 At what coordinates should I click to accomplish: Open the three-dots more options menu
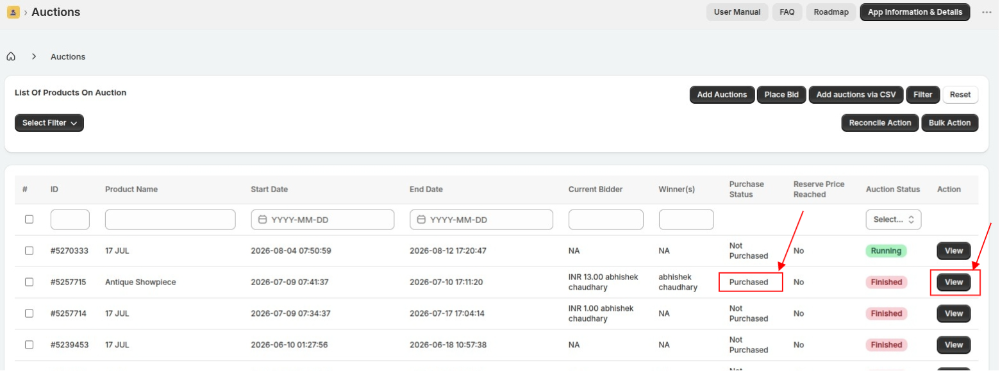tap(986, 12)
